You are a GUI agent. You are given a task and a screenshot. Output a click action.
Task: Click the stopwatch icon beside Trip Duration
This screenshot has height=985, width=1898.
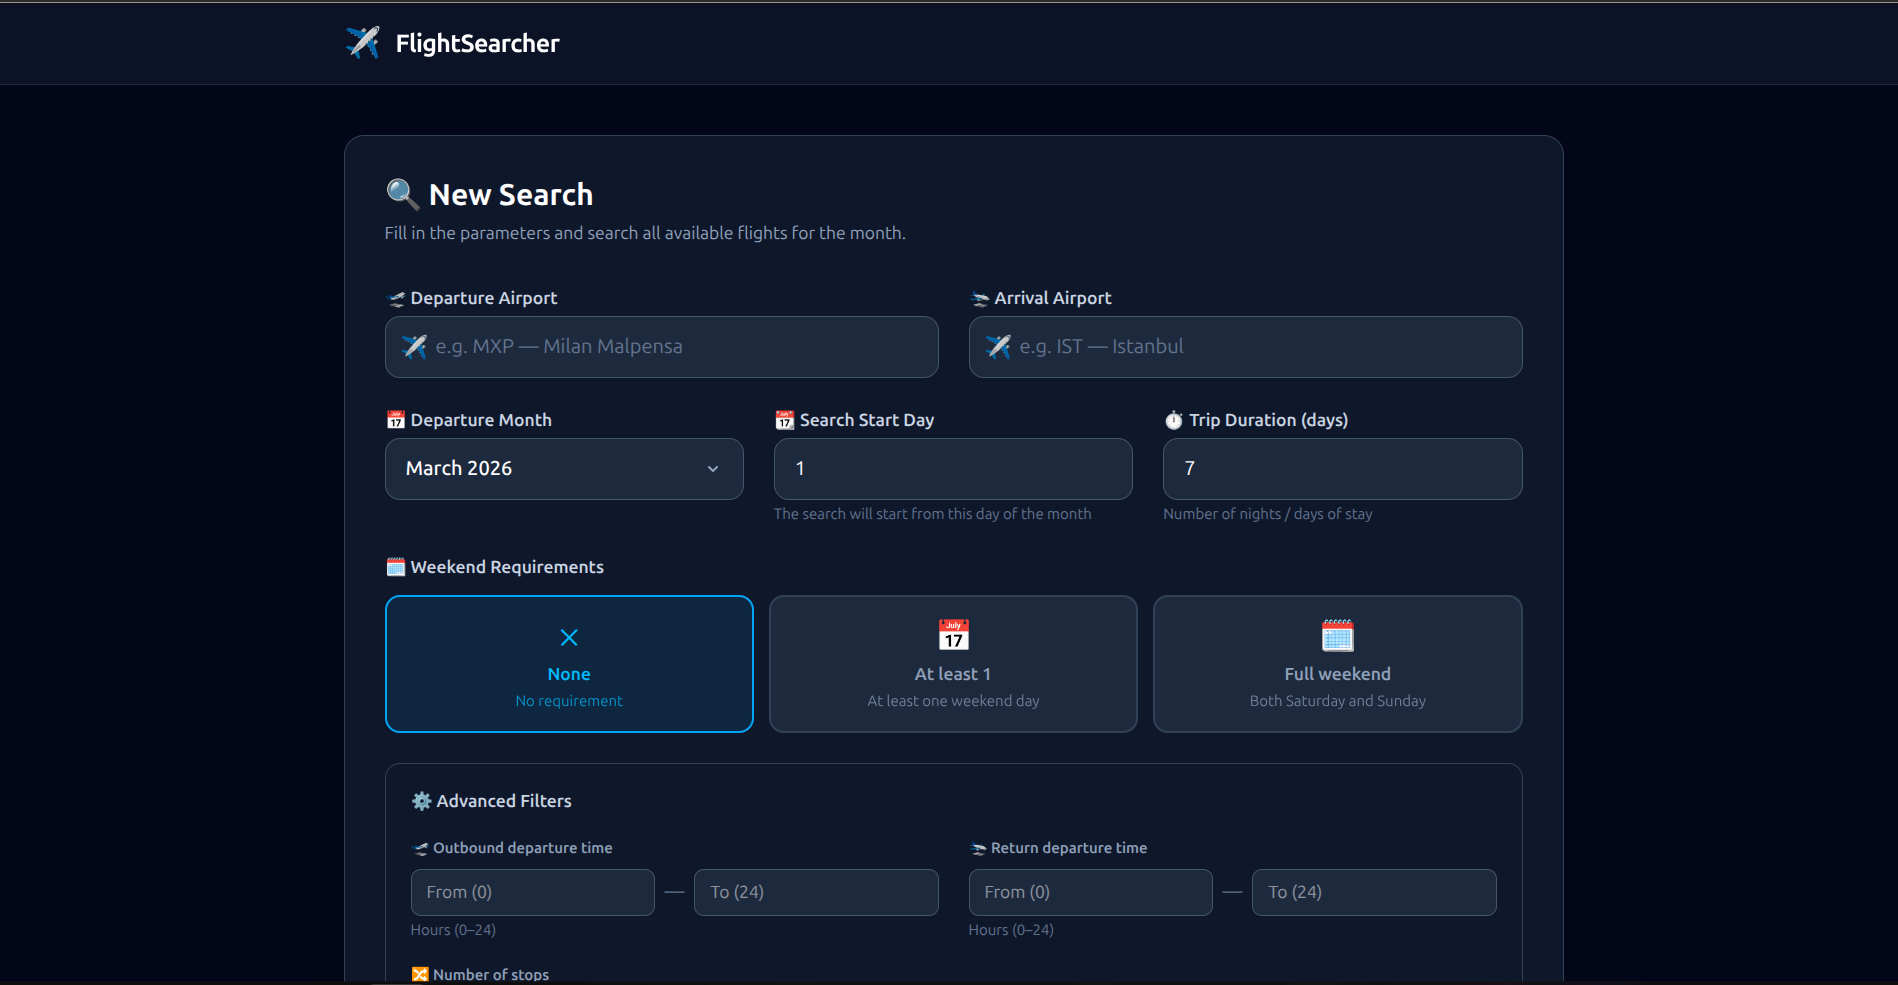tap(1173, 420)
